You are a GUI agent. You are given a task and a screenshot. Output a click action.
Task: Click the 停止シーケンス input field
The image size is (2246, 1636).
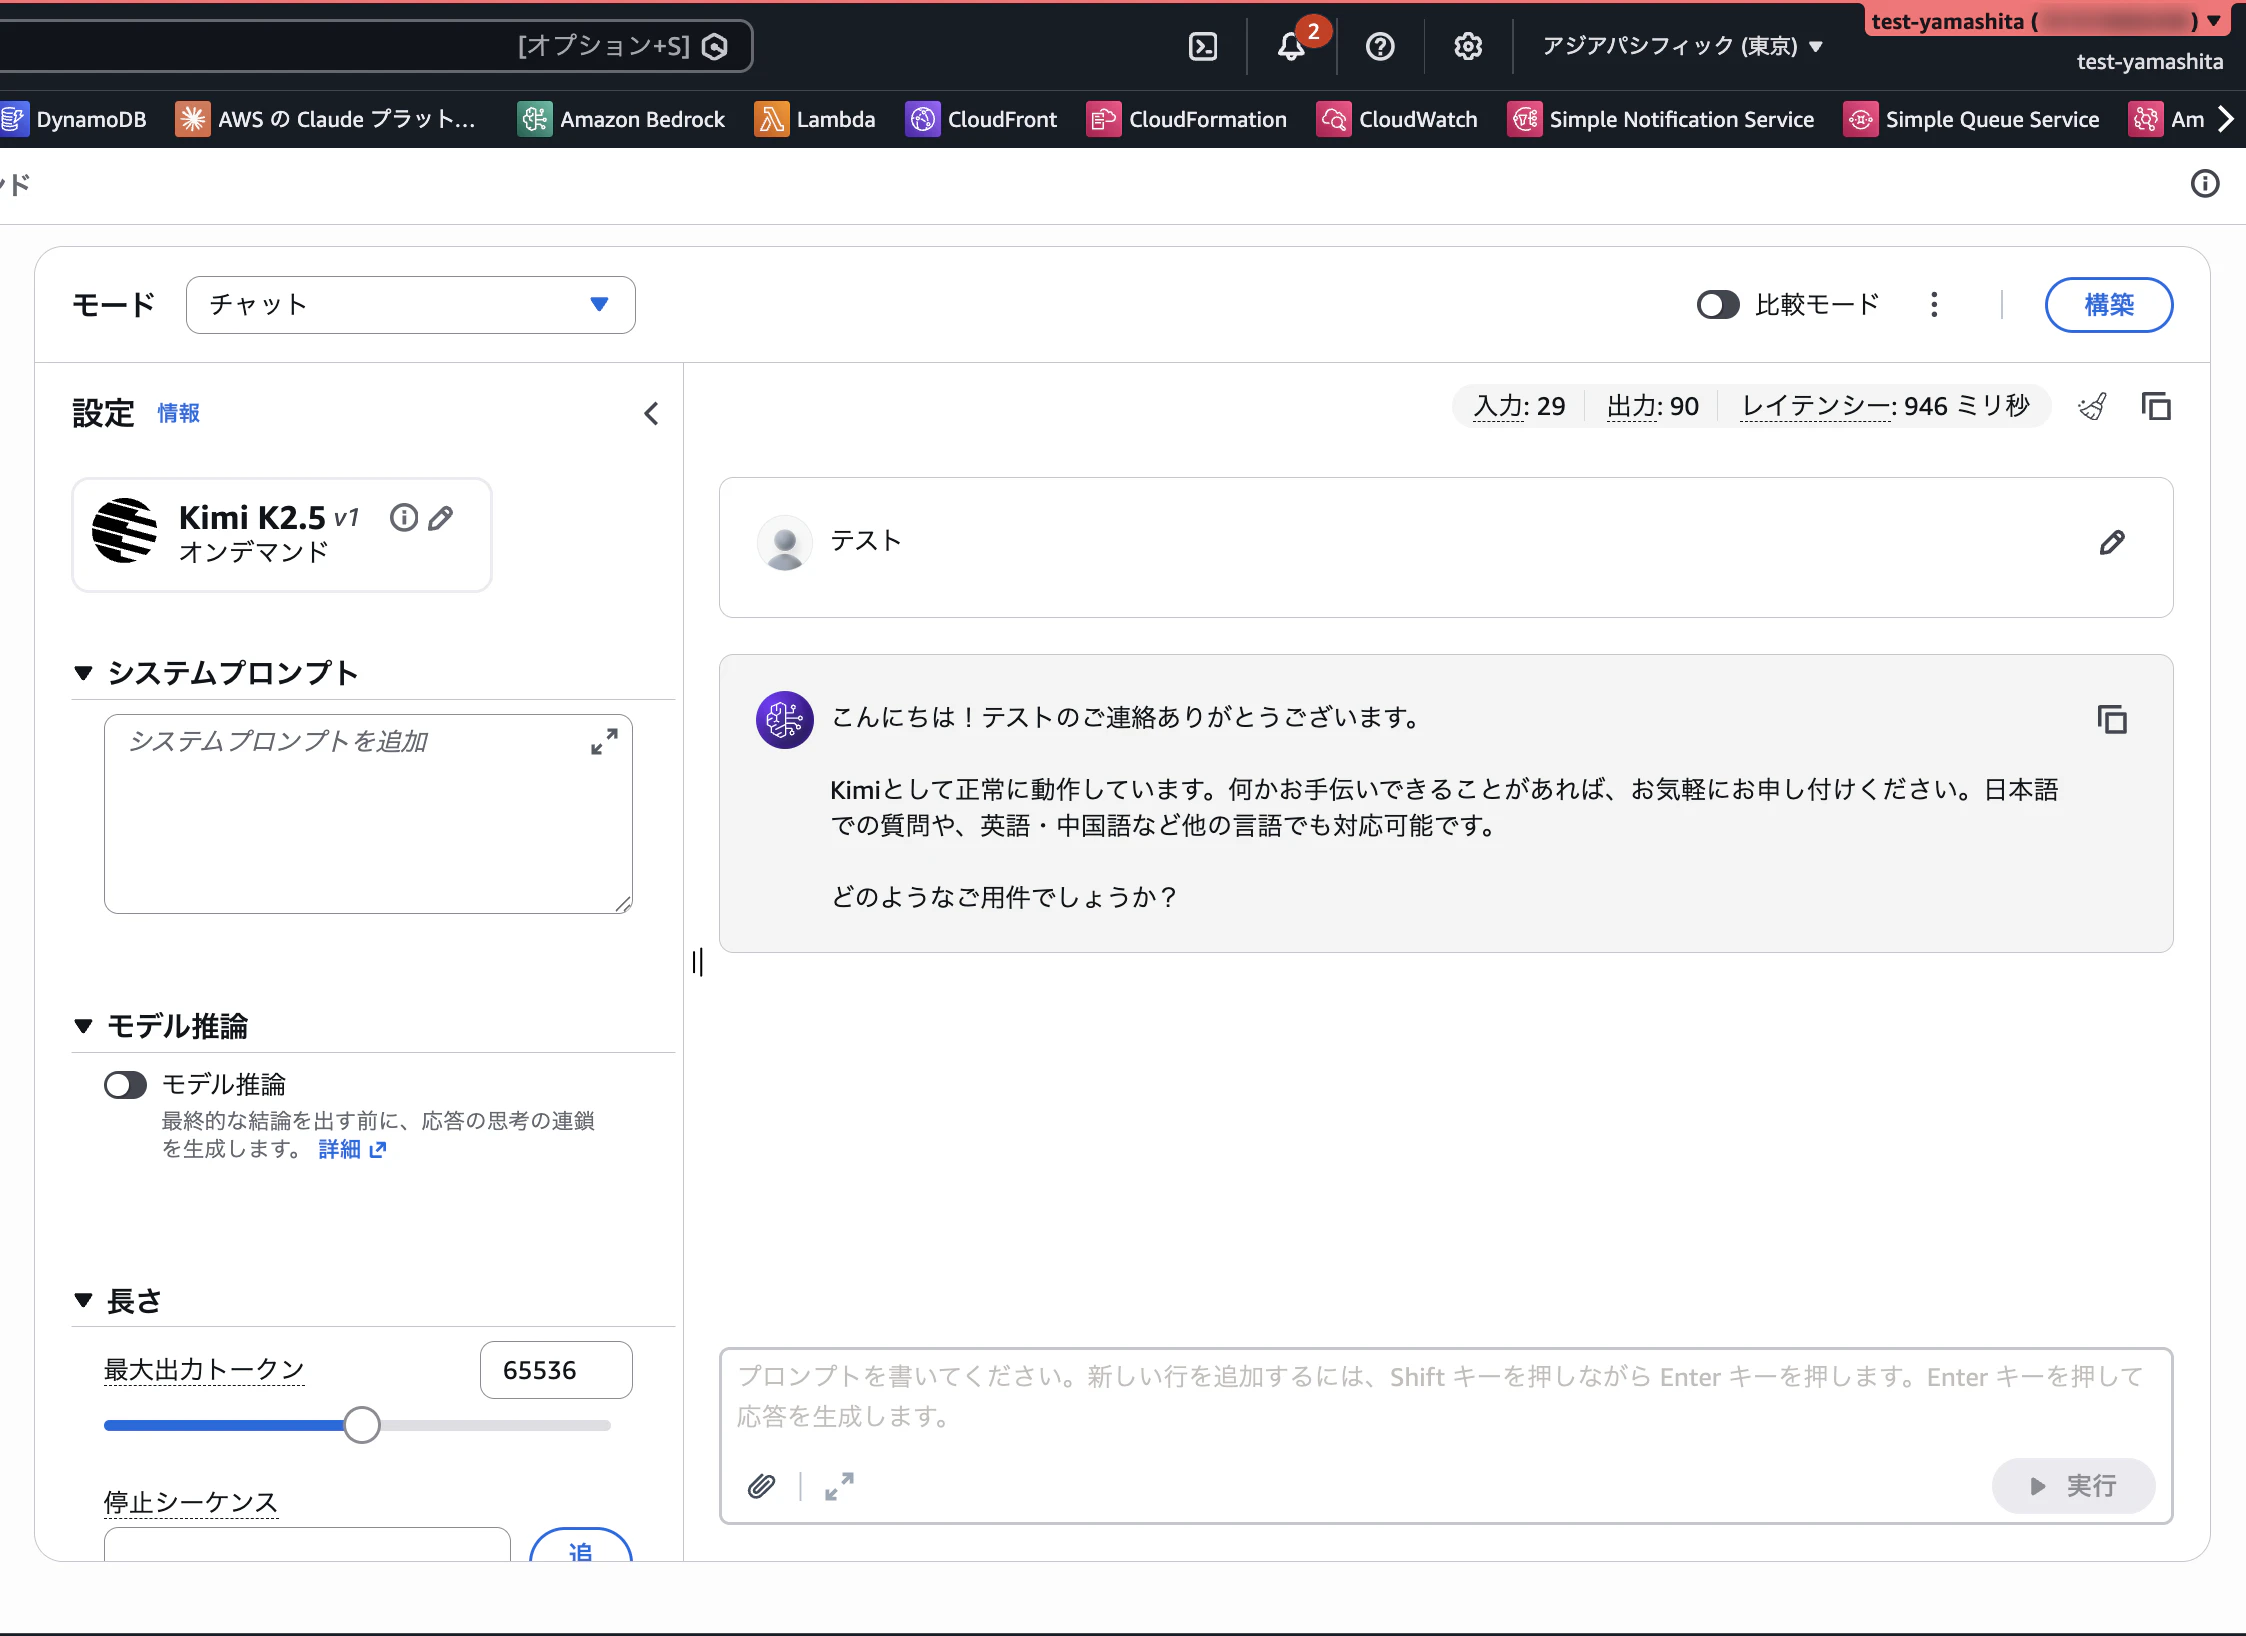pyautogui.click(x=307, y=1544)
